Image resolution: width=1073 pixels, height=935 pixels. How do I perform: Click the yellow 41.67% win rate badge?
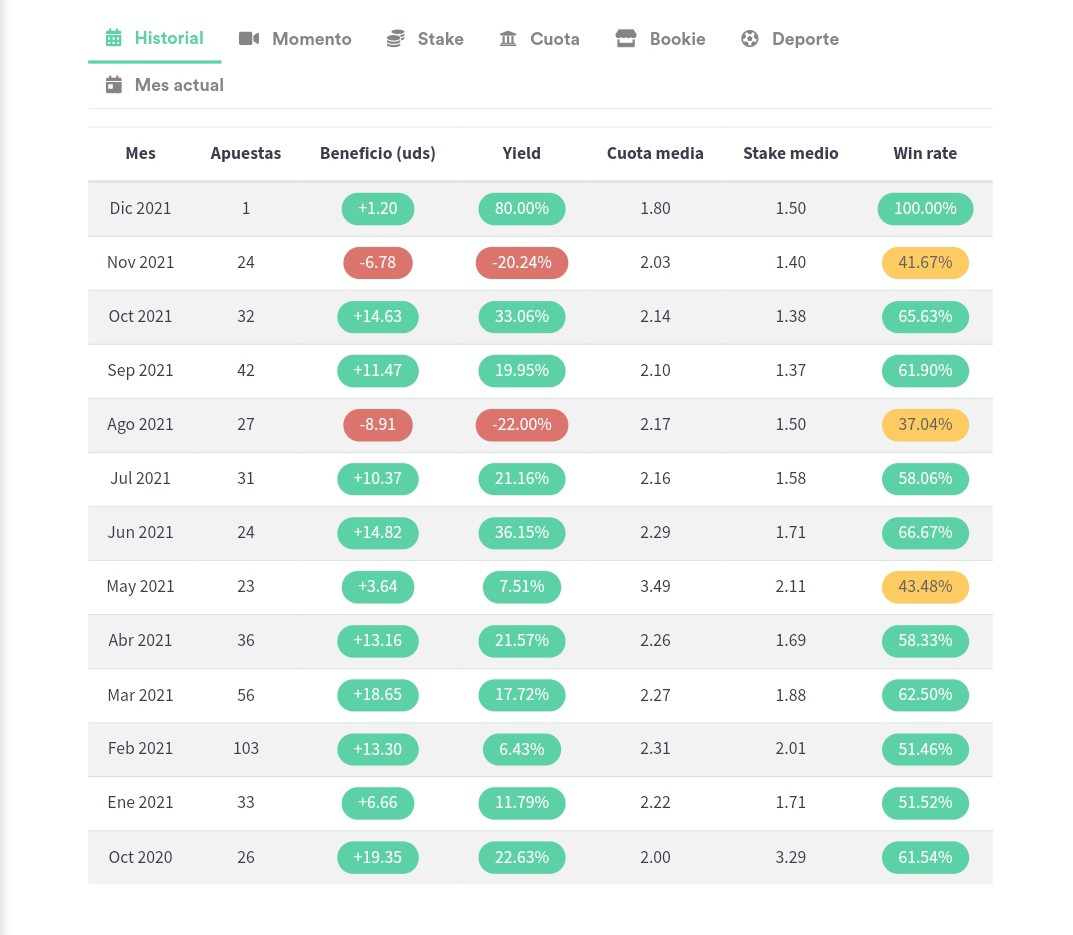(x=925, y=263)
